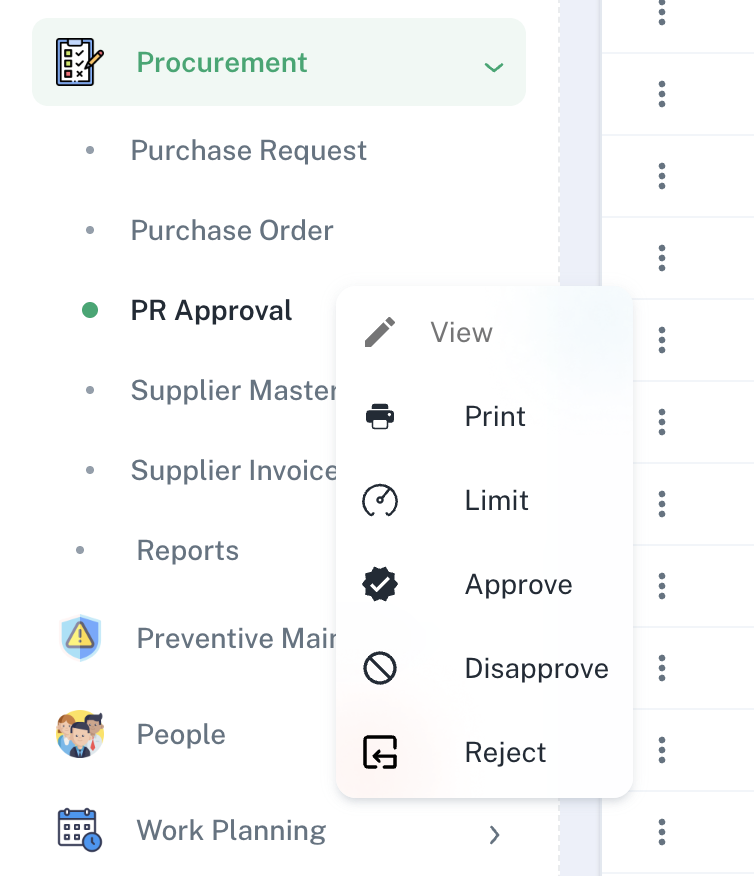
Task: Collapse the Procurement section chevron
Action: click(493, 67)
